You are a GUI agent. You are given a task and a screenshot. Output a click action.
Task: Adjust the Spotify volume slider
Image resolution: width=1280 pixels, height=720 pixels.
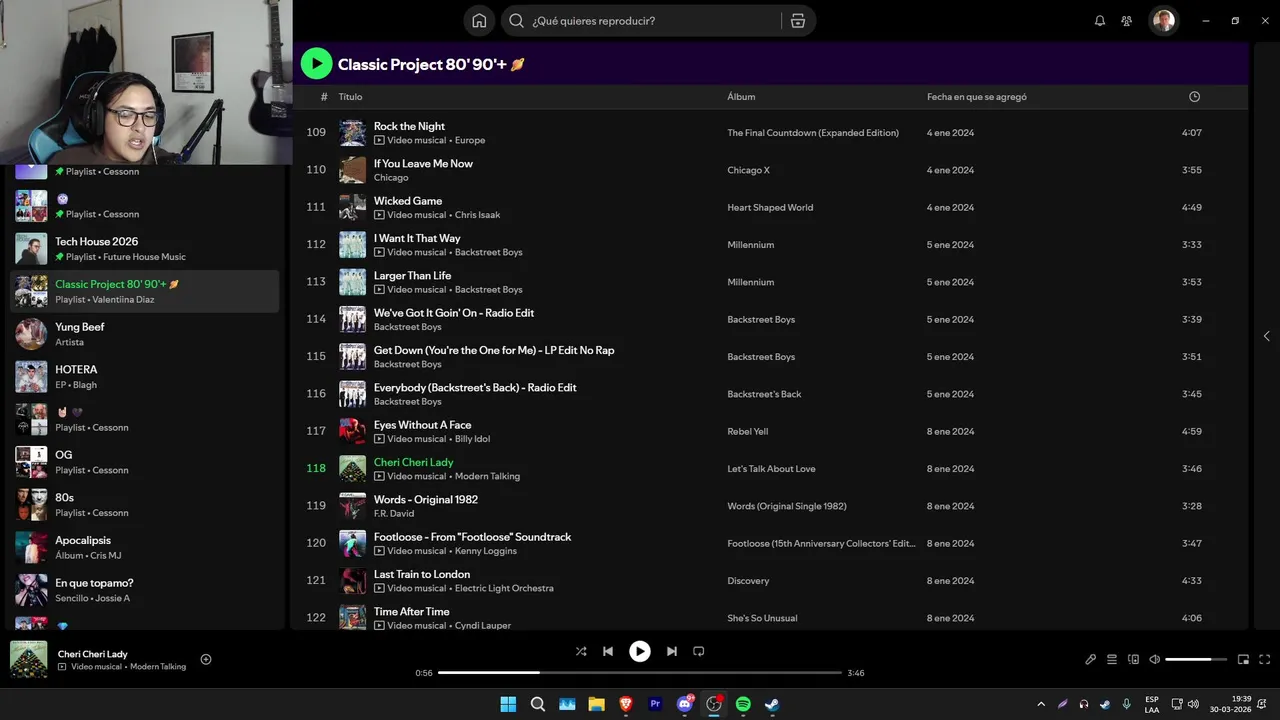[x=1196, y=660]
